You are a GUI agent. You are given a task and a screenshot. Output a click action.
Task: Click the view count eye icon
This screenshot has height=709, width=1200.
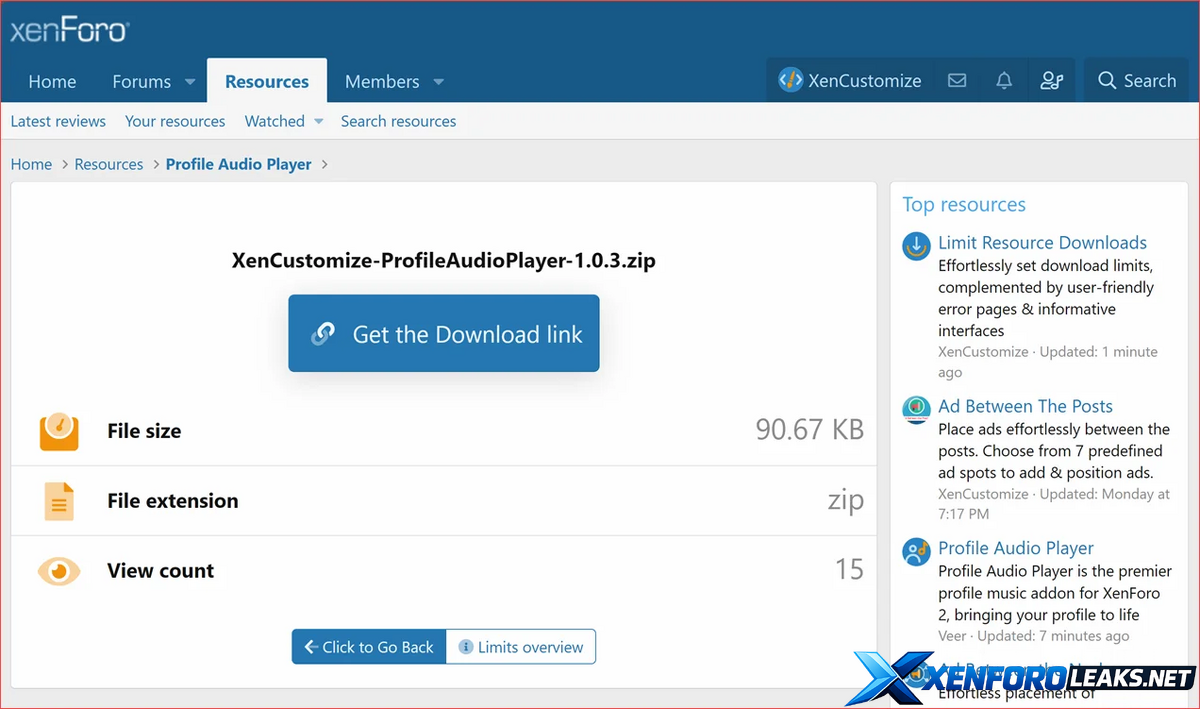pyautogui.click(x=59, y=571)
